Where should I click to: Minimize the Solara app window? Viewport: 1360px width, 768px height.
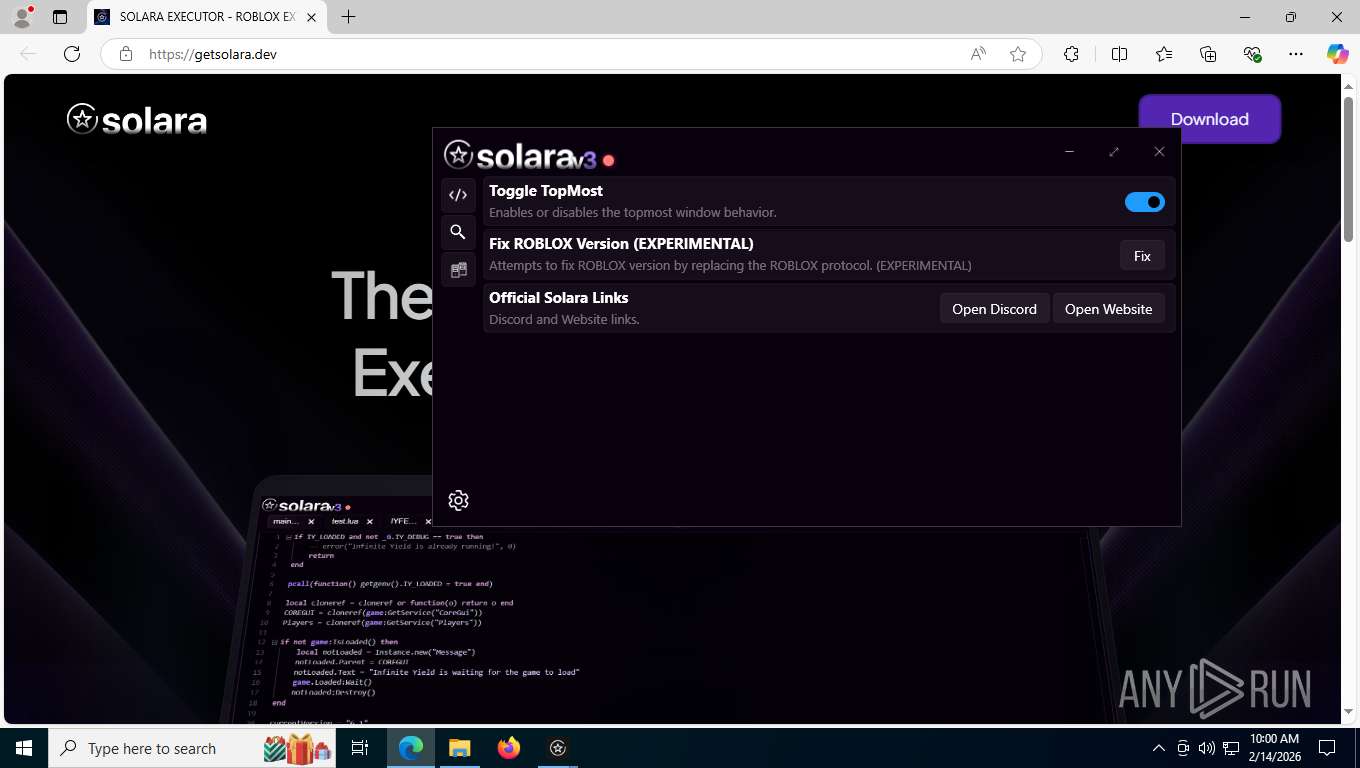click(x=1069, y=152)
